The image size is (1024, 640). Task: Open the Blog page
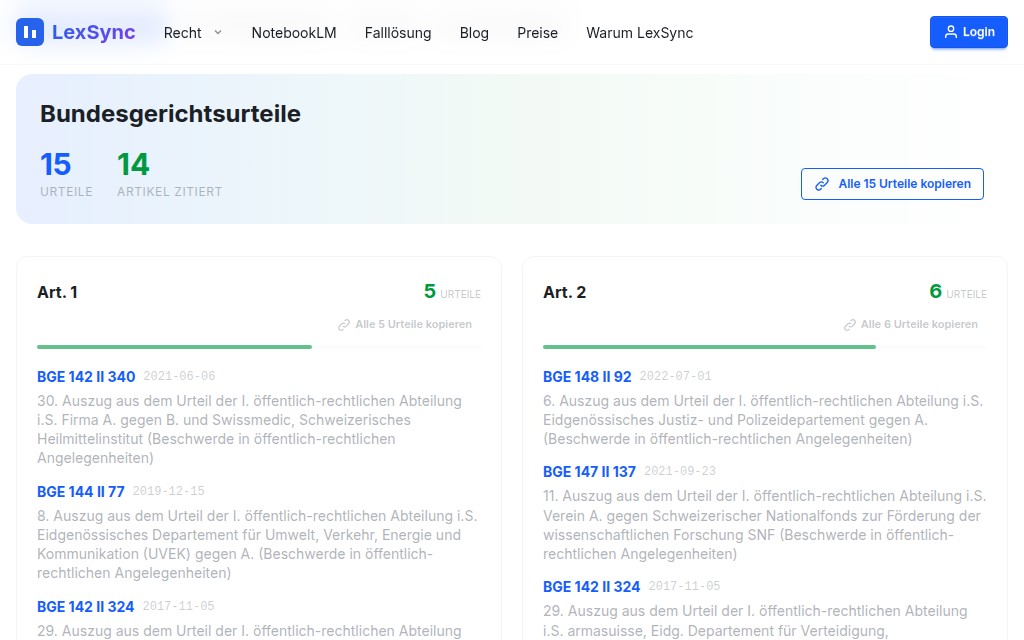tap(474, 33)
